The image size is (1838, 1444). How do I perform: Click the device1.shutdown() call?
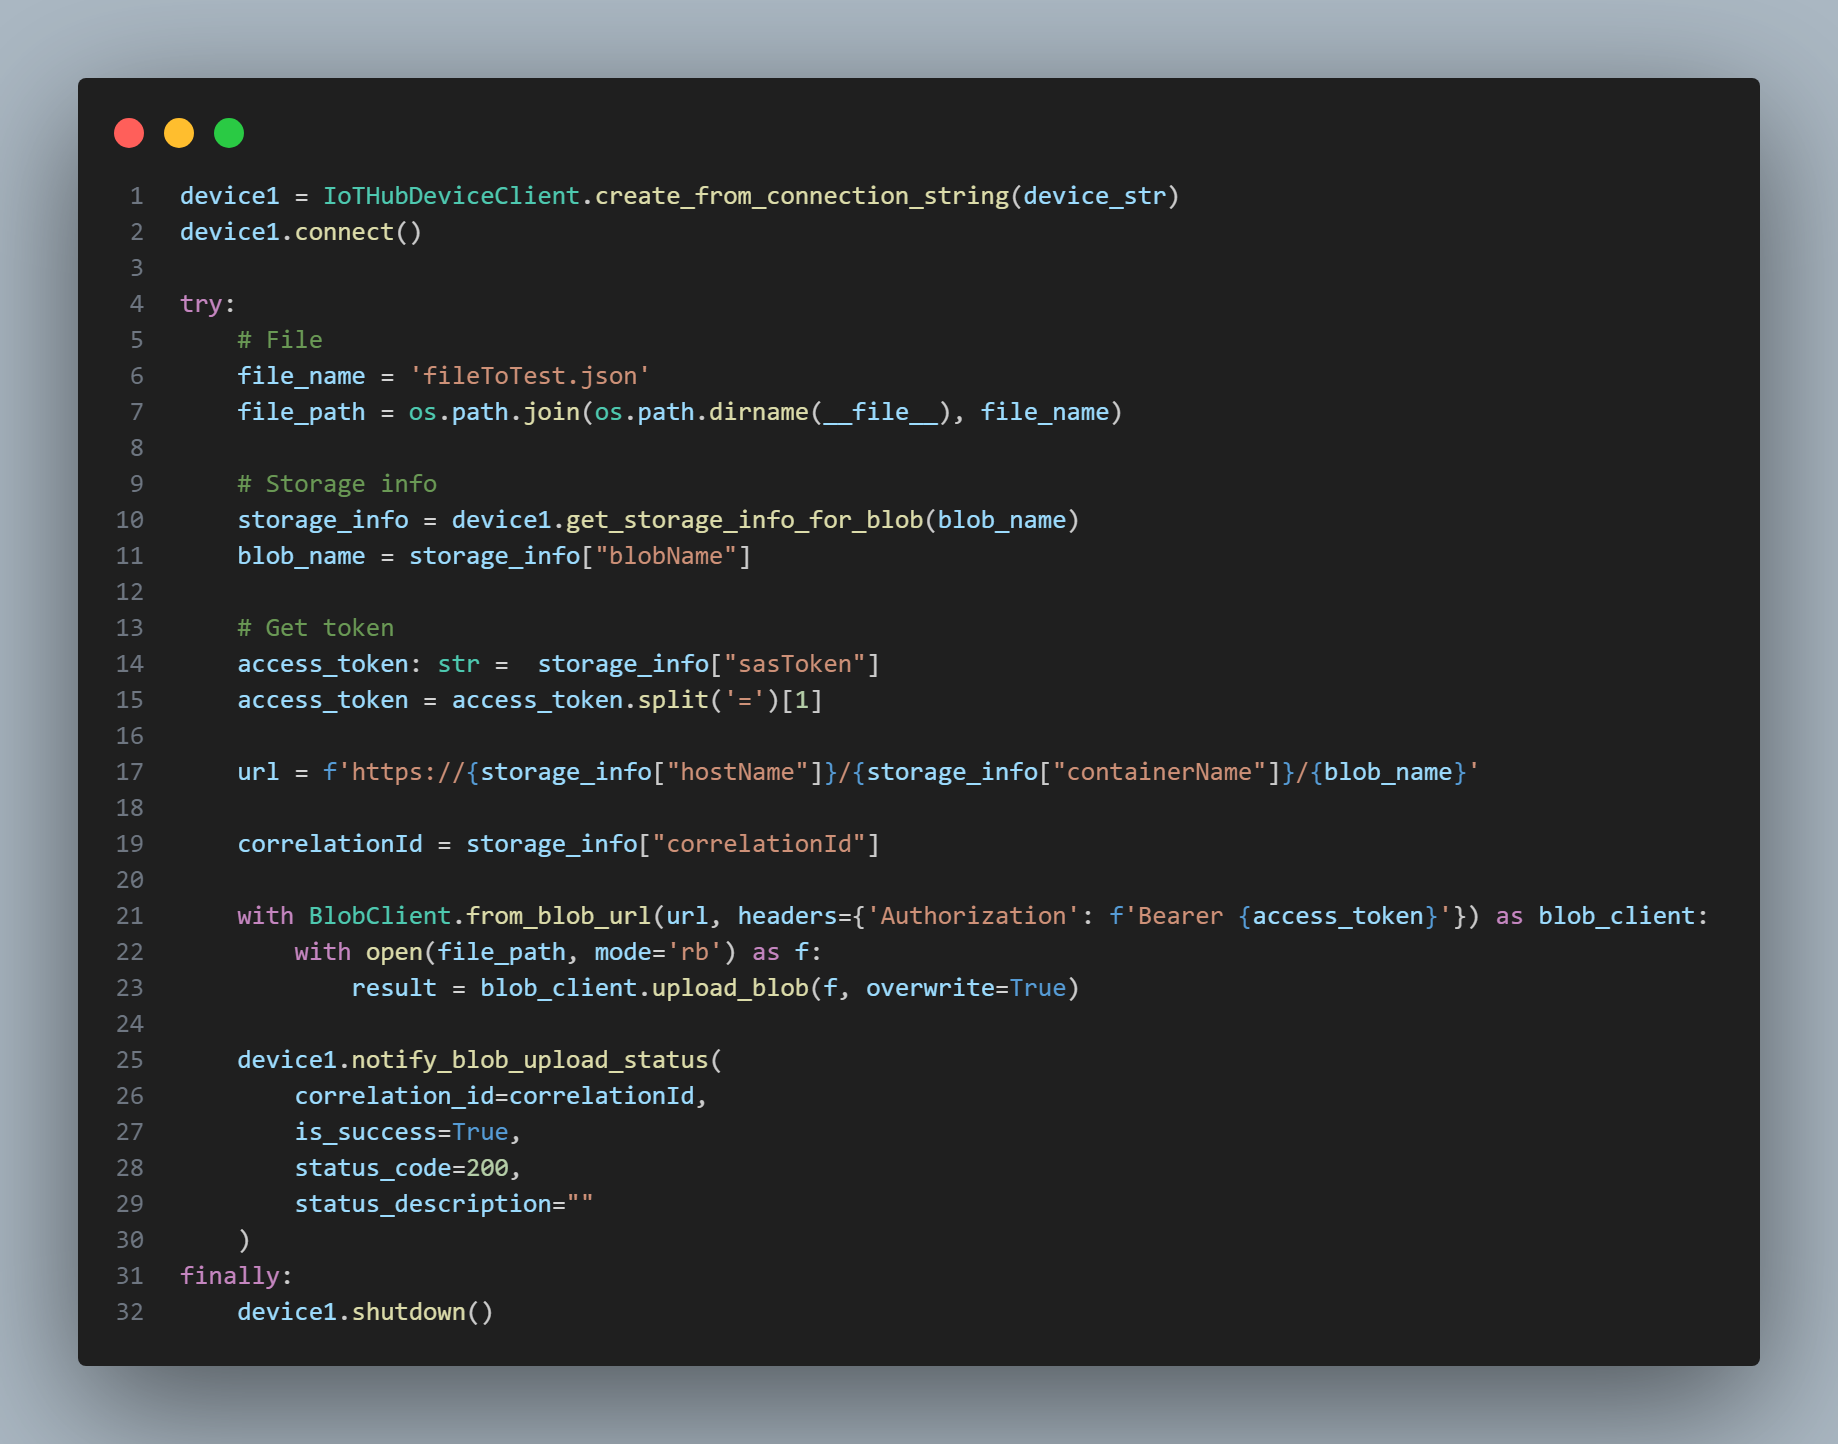(x=364, y=1311)
